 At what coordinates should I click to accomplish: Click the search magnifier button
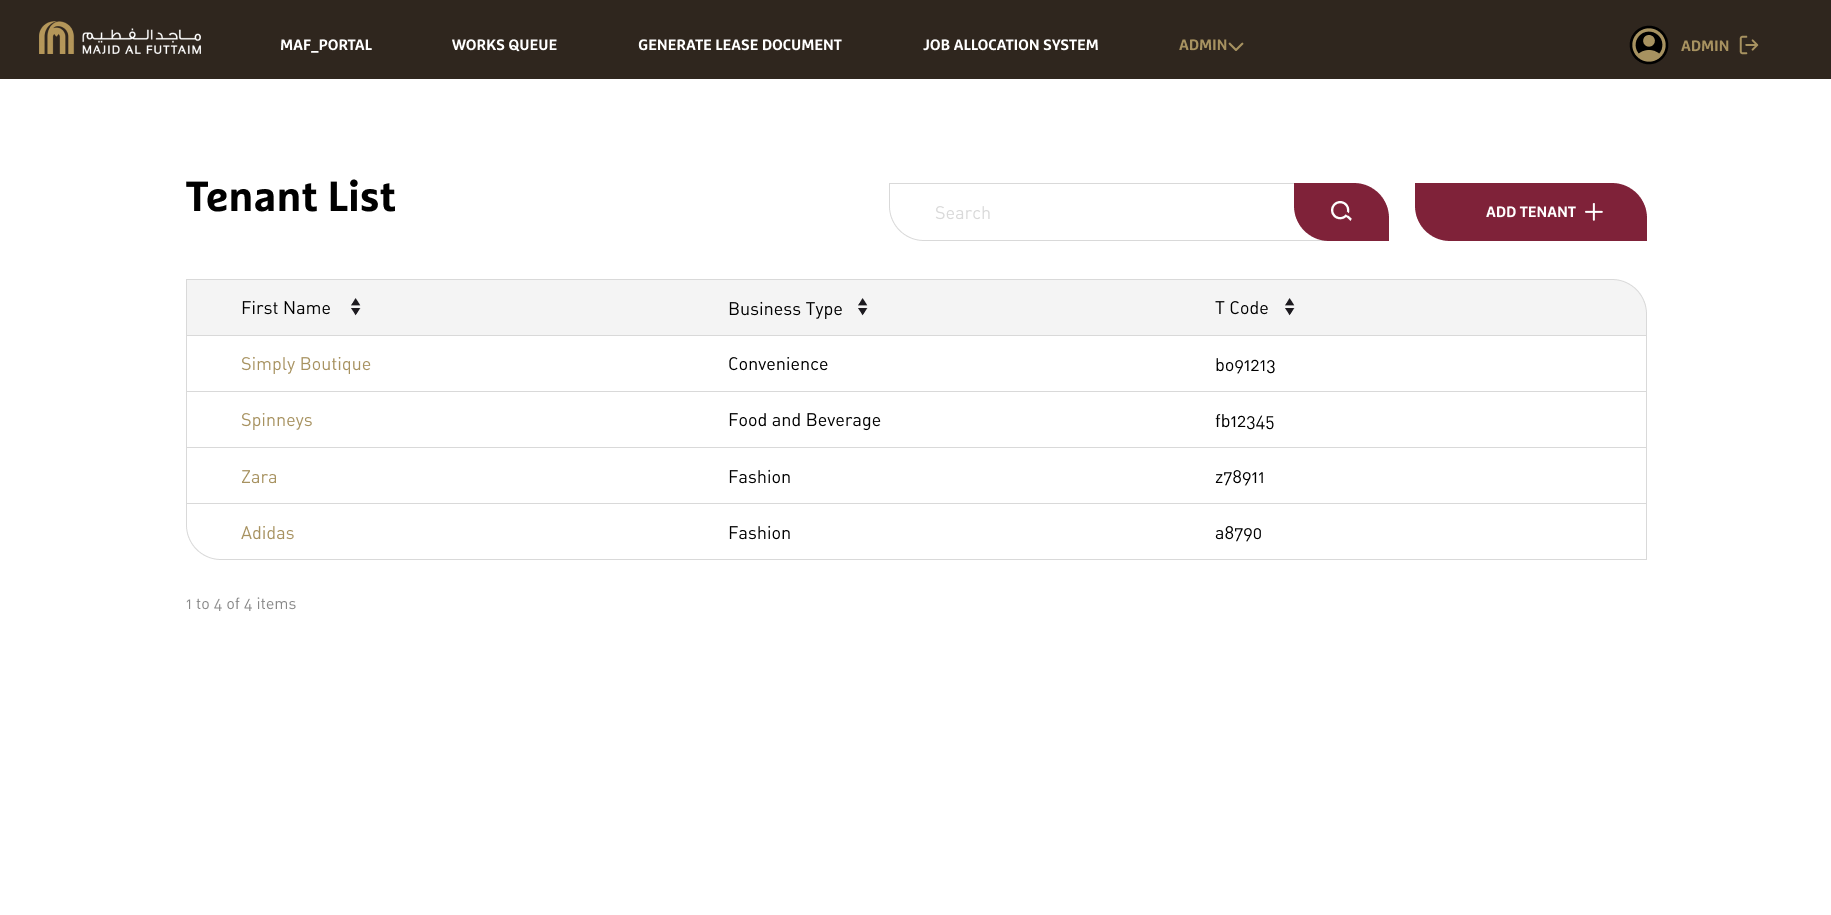pos(1341,212)
